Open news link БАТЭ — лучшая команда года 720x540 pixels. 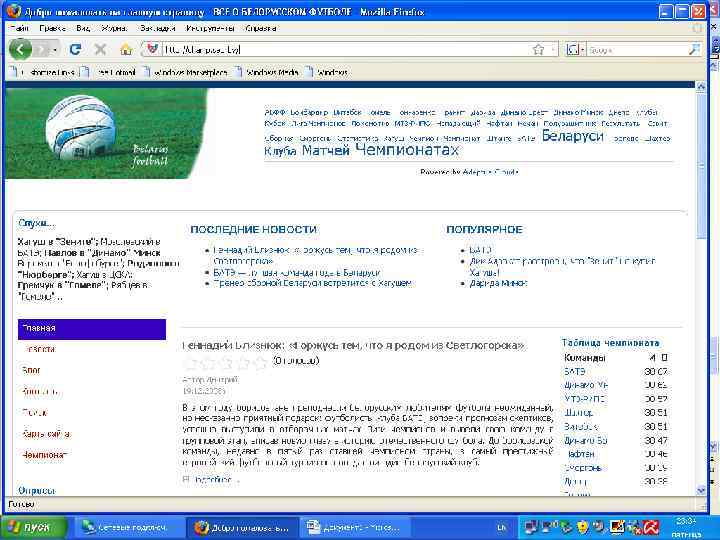pos(296,272)
